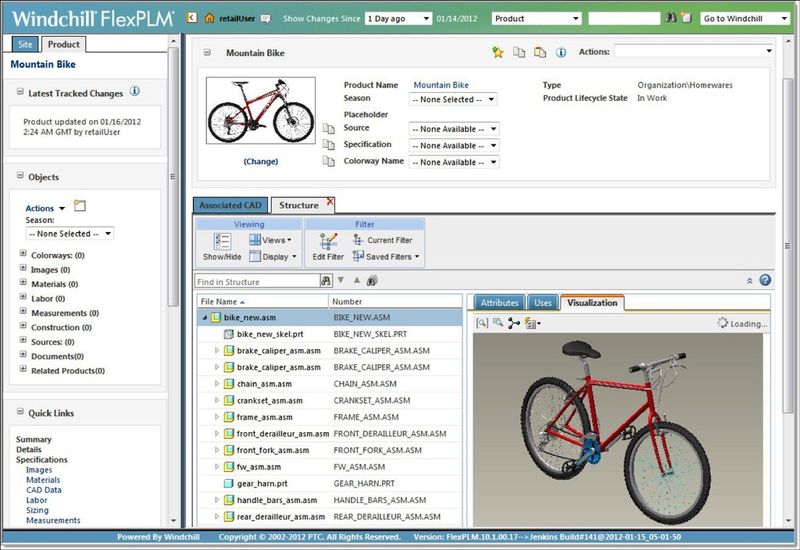The height and width of the screenshot is (550, 800).
Task: Click the zoom window icon in Visualization toolbar
Action: click(x=497, y=323)
